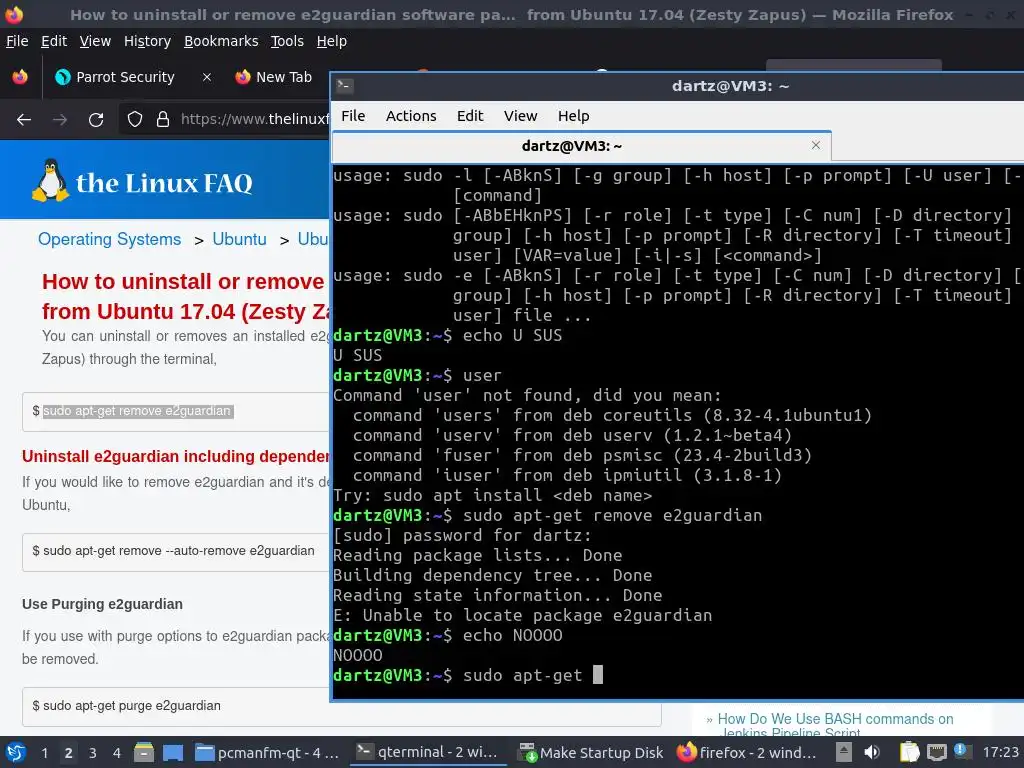Open the Help menu in Firefox

pos(332,41)
